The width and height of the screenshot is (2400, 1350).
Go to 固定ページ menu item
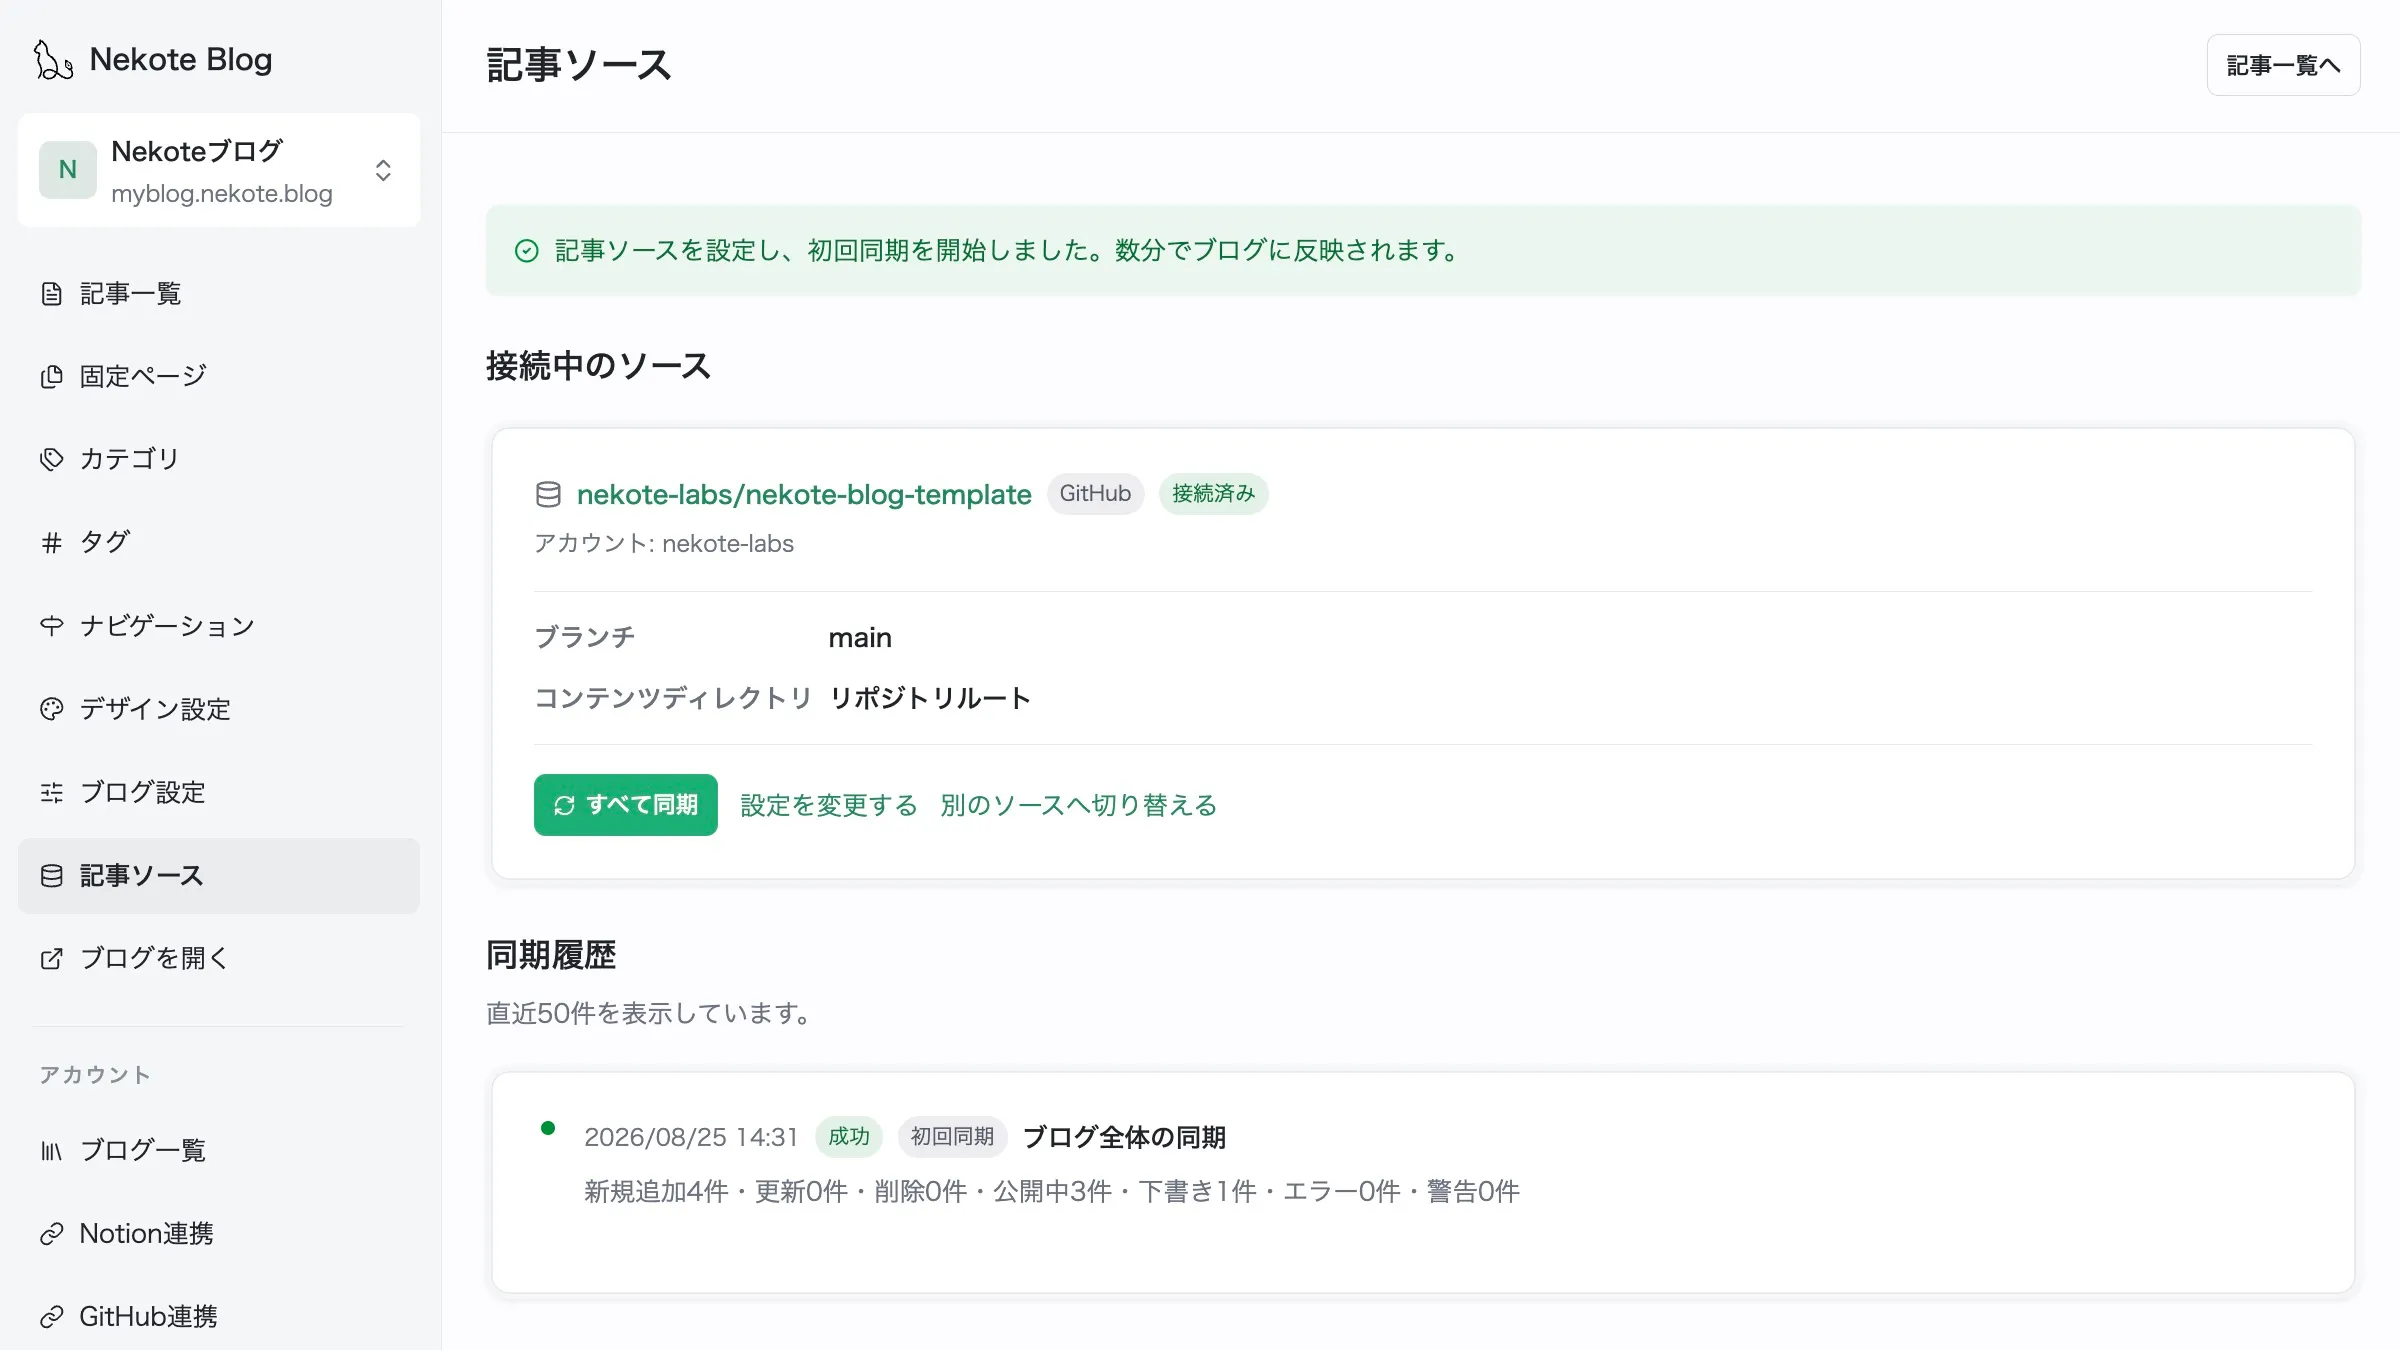click(x=219, y=376)
